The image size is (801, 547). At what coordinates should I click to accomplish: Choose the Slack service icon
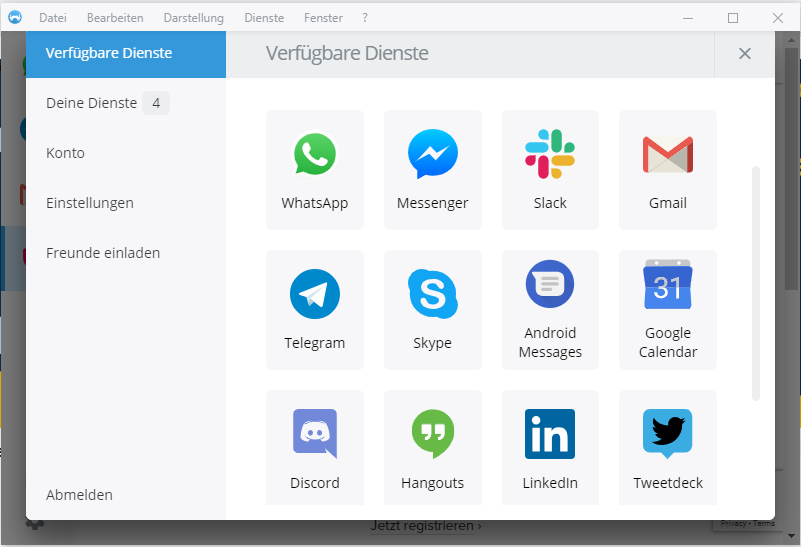(550, 156)
